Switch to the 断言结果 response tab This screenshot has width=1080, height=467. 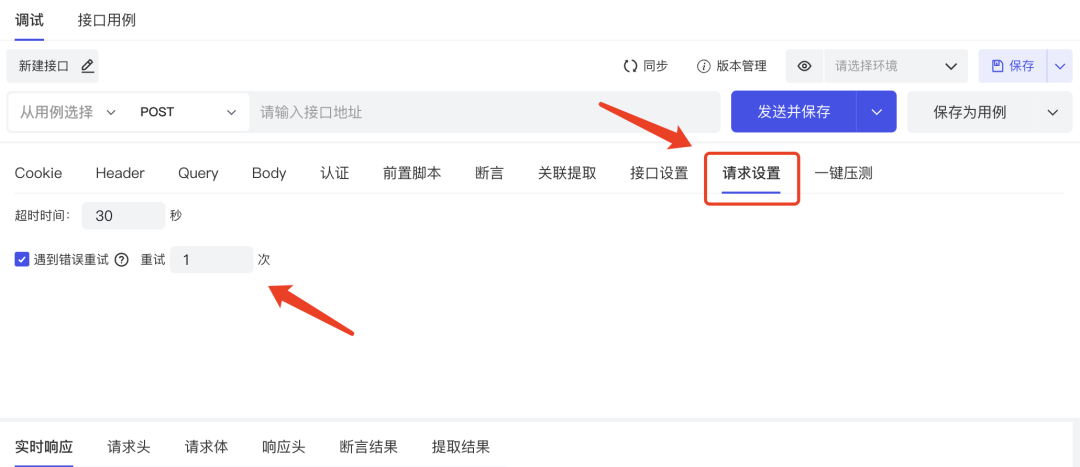click(368, 447)
